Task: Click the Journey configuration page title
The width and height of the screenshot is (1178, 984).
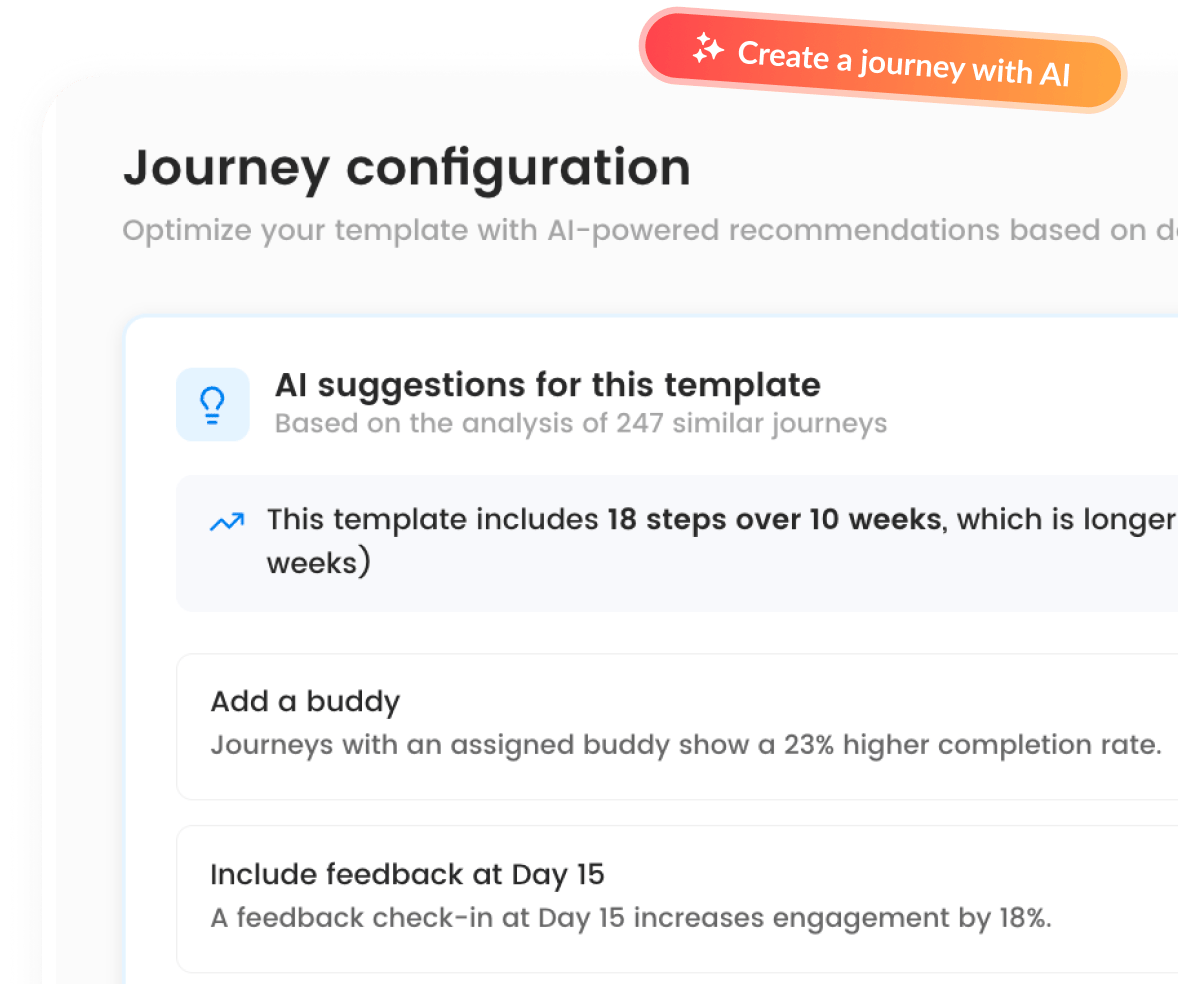Action: pyautogui.click(x=406, y=166)
